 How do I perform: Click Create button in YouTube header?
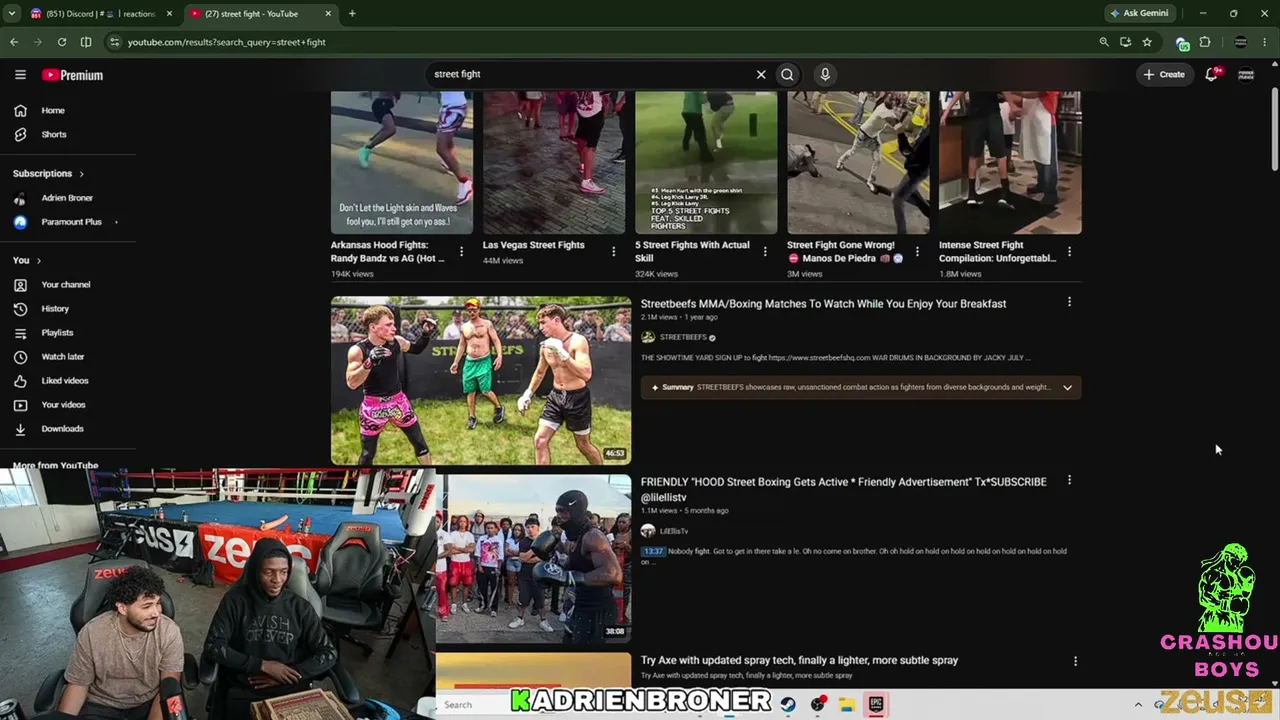point(1164,74)
